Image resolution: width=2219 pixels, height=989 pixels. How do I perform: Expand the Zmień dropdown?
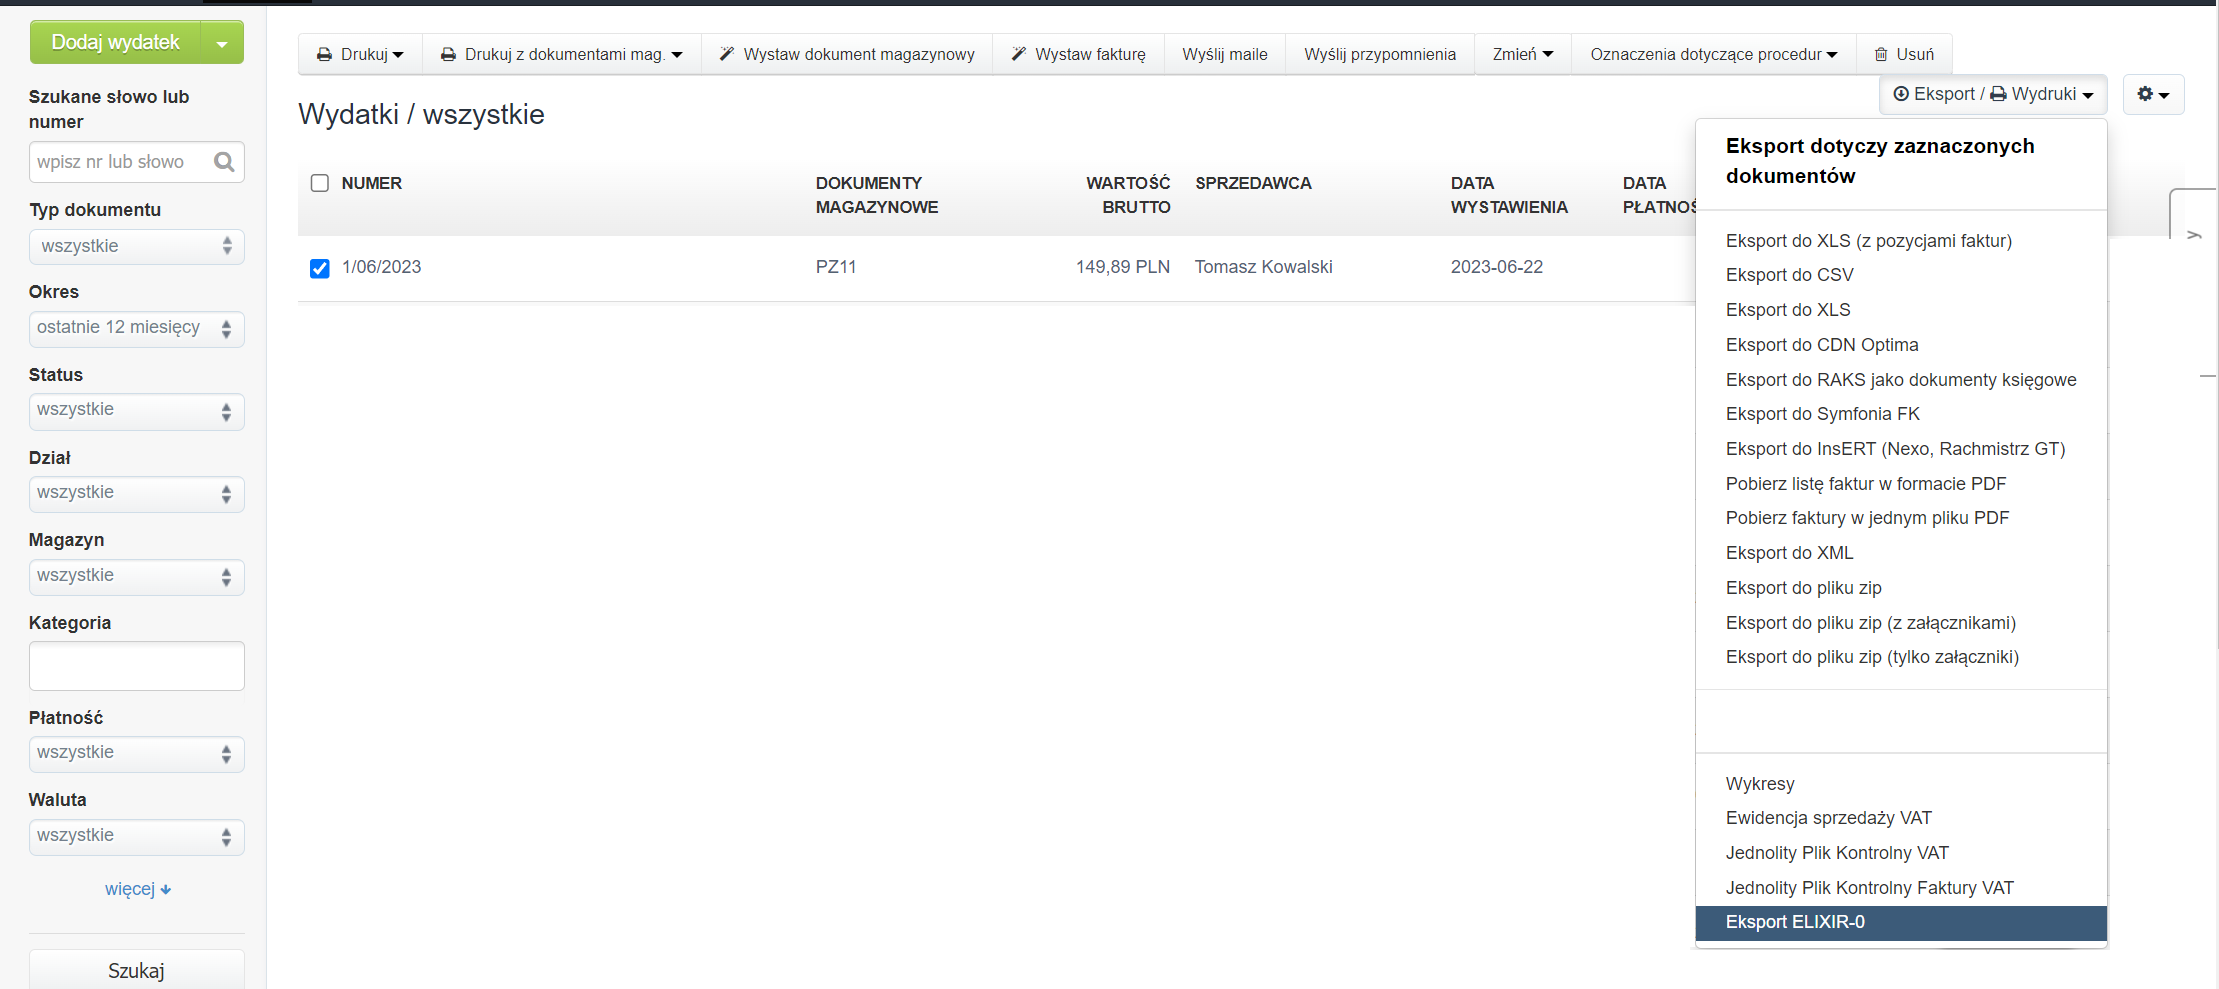coord(1523,54)
